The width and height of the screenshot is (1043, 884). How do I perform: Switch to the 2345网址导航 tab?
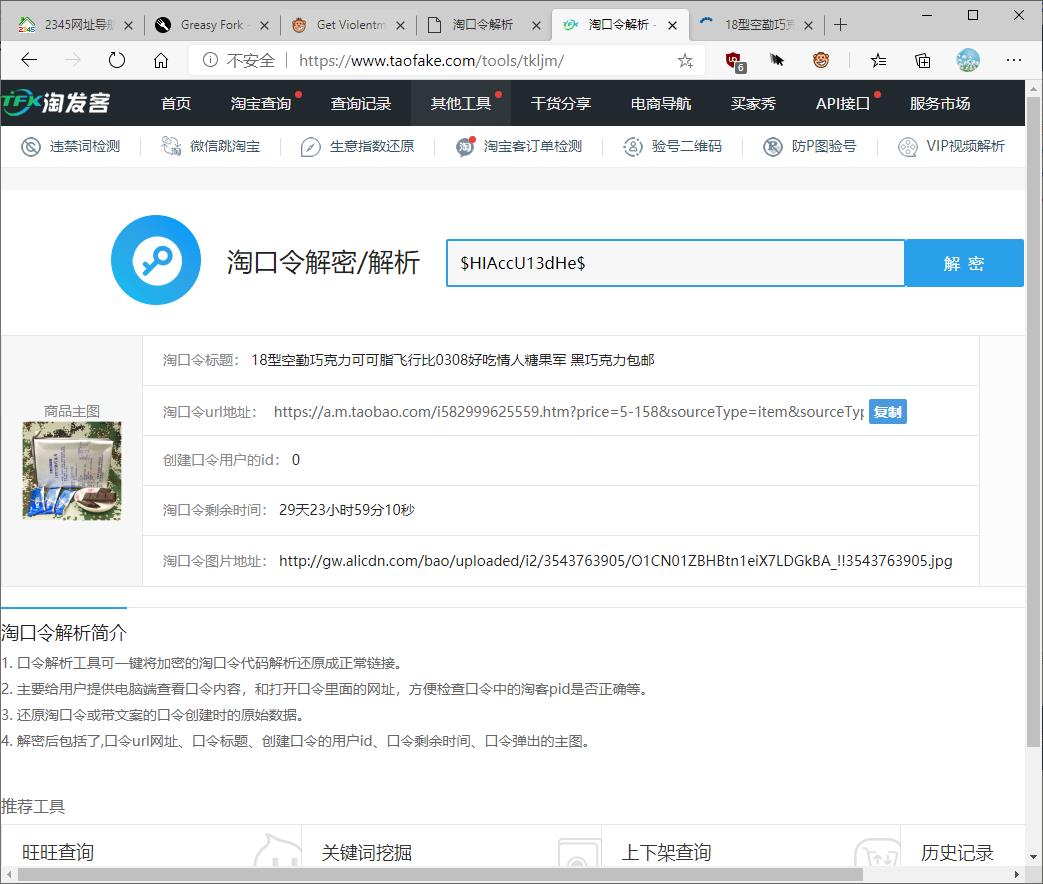(x=73, y=25)
